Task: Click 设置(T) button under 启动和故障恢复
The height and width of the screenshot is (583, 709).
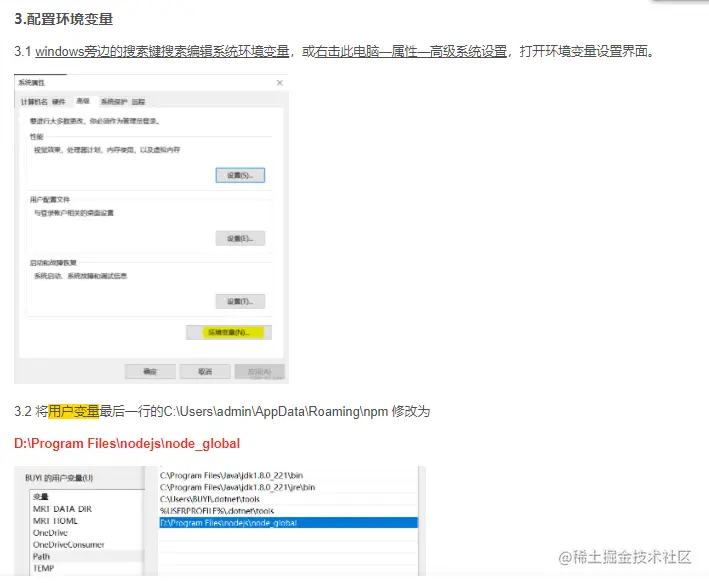Action: (x=240, y=301)
